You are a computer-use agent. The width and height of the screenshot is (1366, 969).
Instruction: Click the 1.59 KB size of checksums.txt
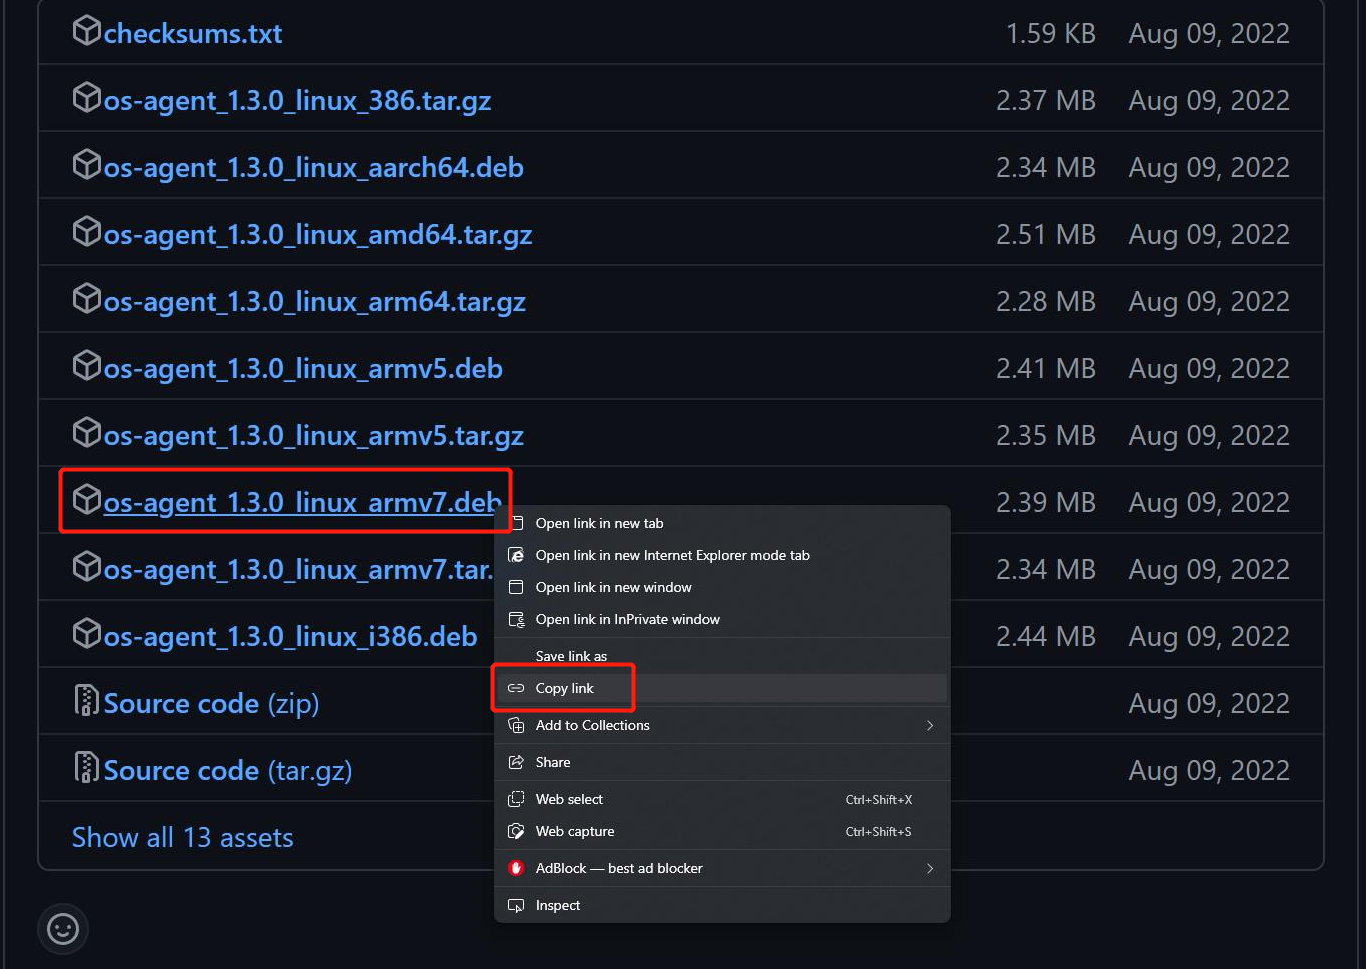pyautogui.click(x=1050, y=33)
